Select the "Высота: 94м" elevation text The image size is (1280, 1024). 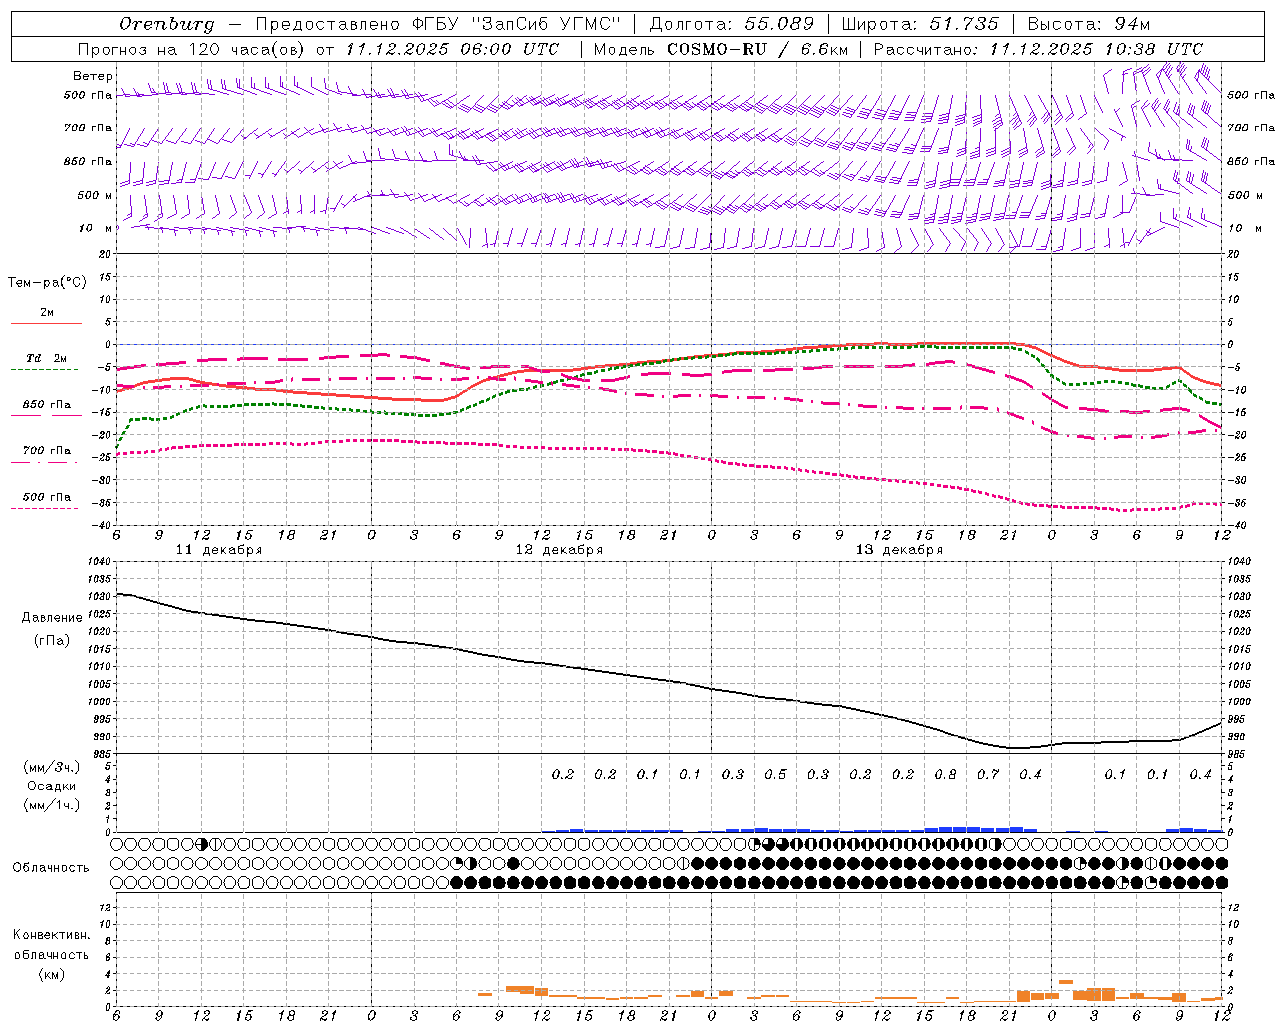click(x=1089, y=24)
